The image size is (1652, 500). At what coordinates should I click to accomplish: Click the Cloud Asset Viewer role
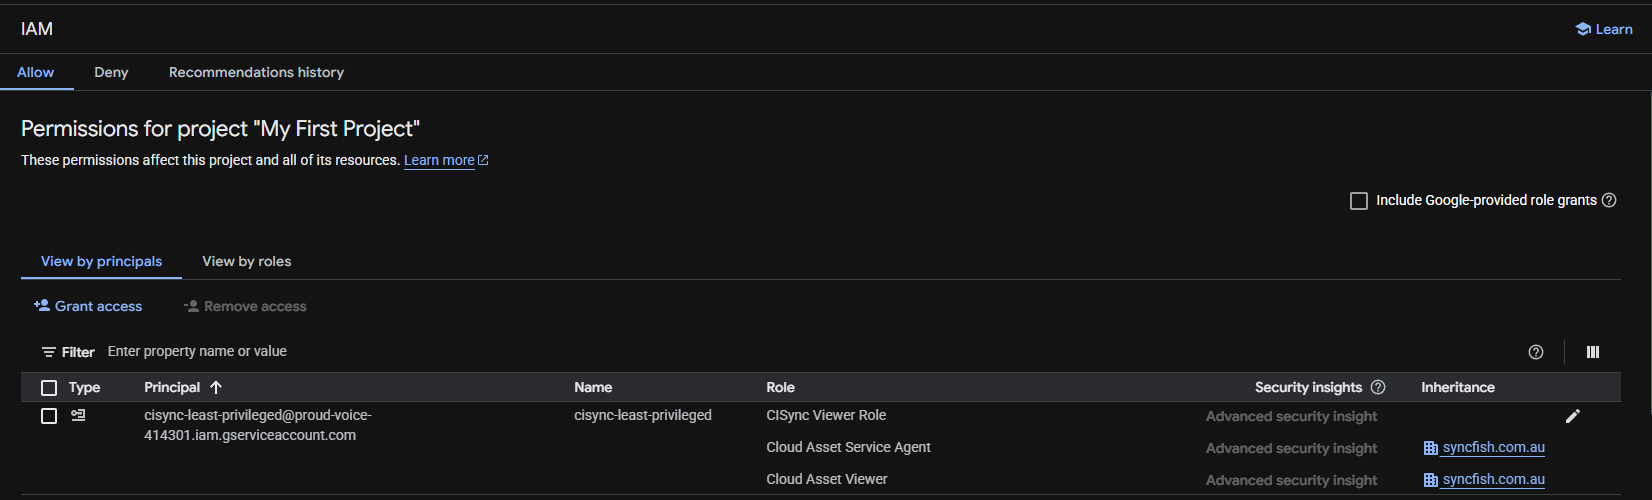pyautogui.click(x=827, y=479)
